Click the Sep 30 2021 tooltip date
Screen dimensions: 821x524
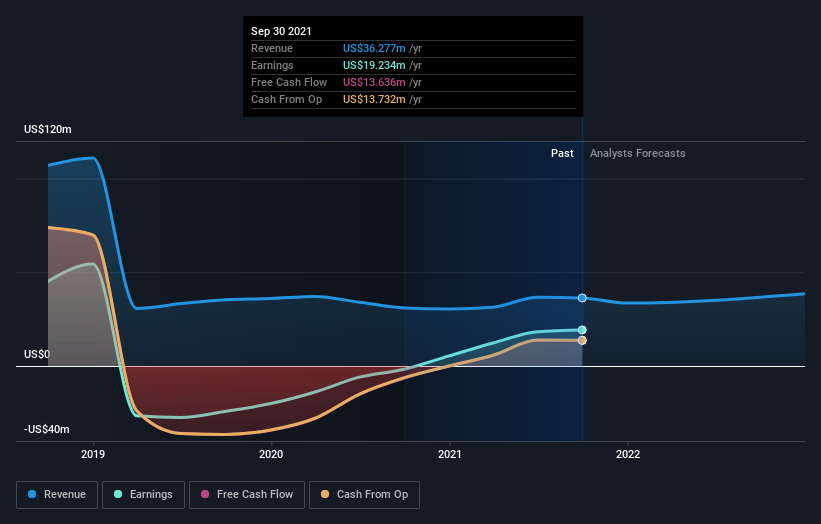(x=281, y=31)
